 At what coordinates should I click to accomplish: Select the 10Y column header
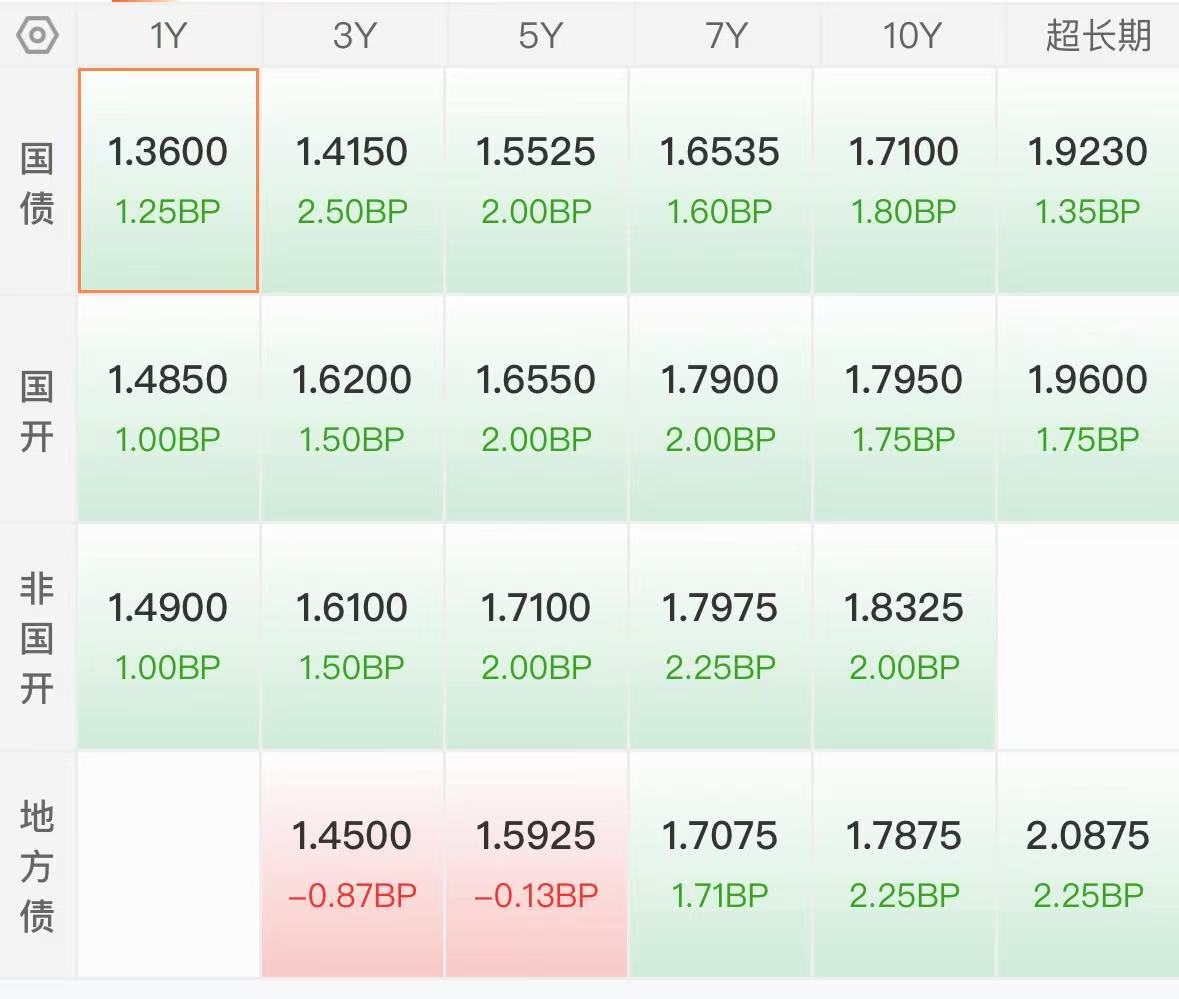[911, 35]
